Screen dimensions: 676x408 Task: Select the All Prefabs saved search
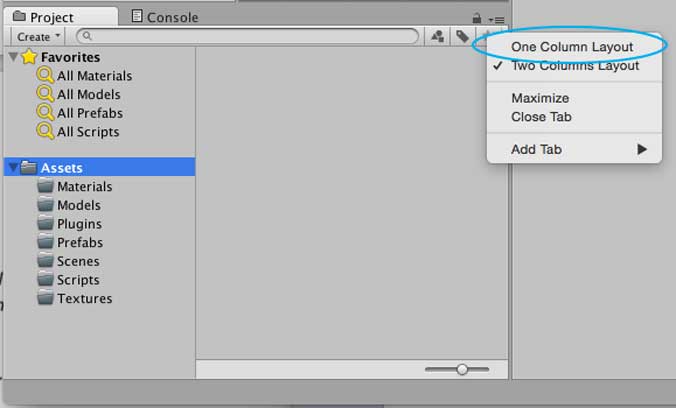pyautogui.click(x=90, y=113)
